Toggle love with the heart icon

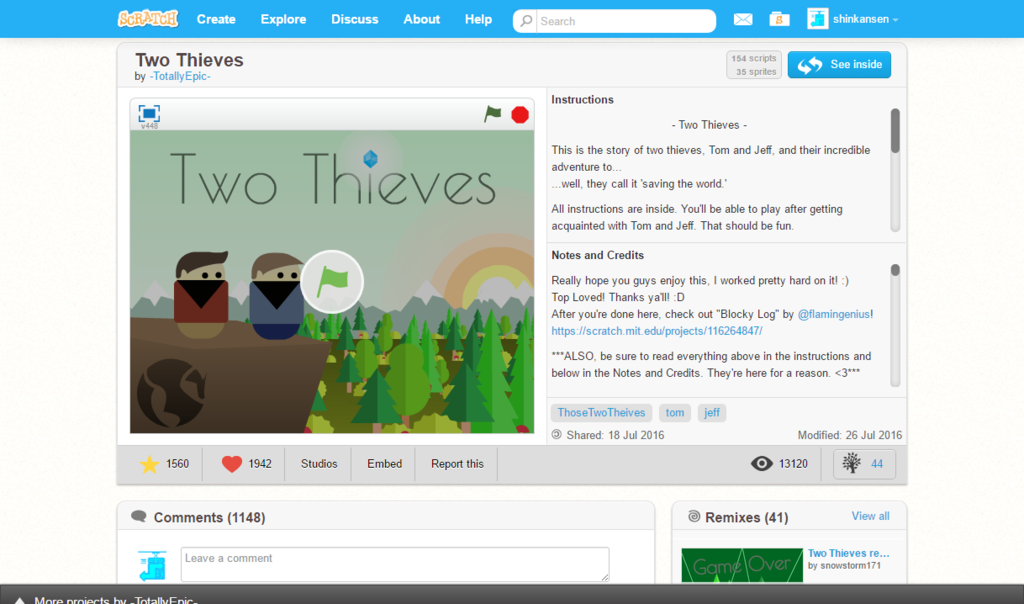[x=231, y=463]
